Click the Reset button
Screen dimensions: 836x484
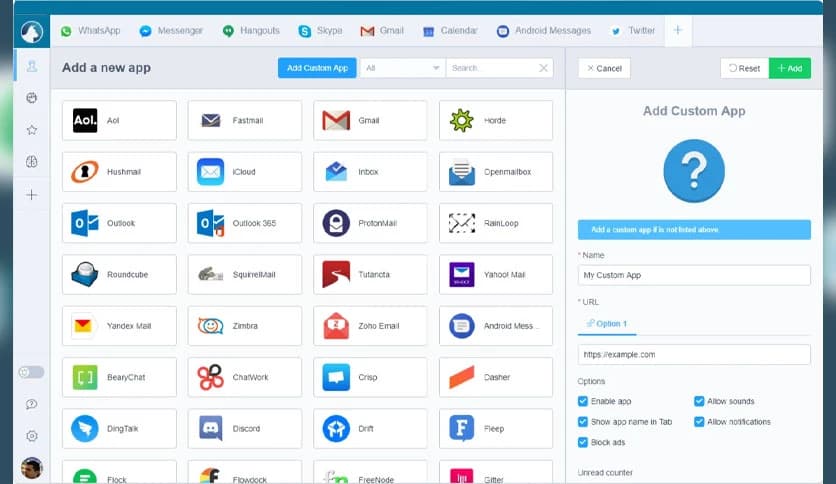pyautogui.click(x=744, y=68)
